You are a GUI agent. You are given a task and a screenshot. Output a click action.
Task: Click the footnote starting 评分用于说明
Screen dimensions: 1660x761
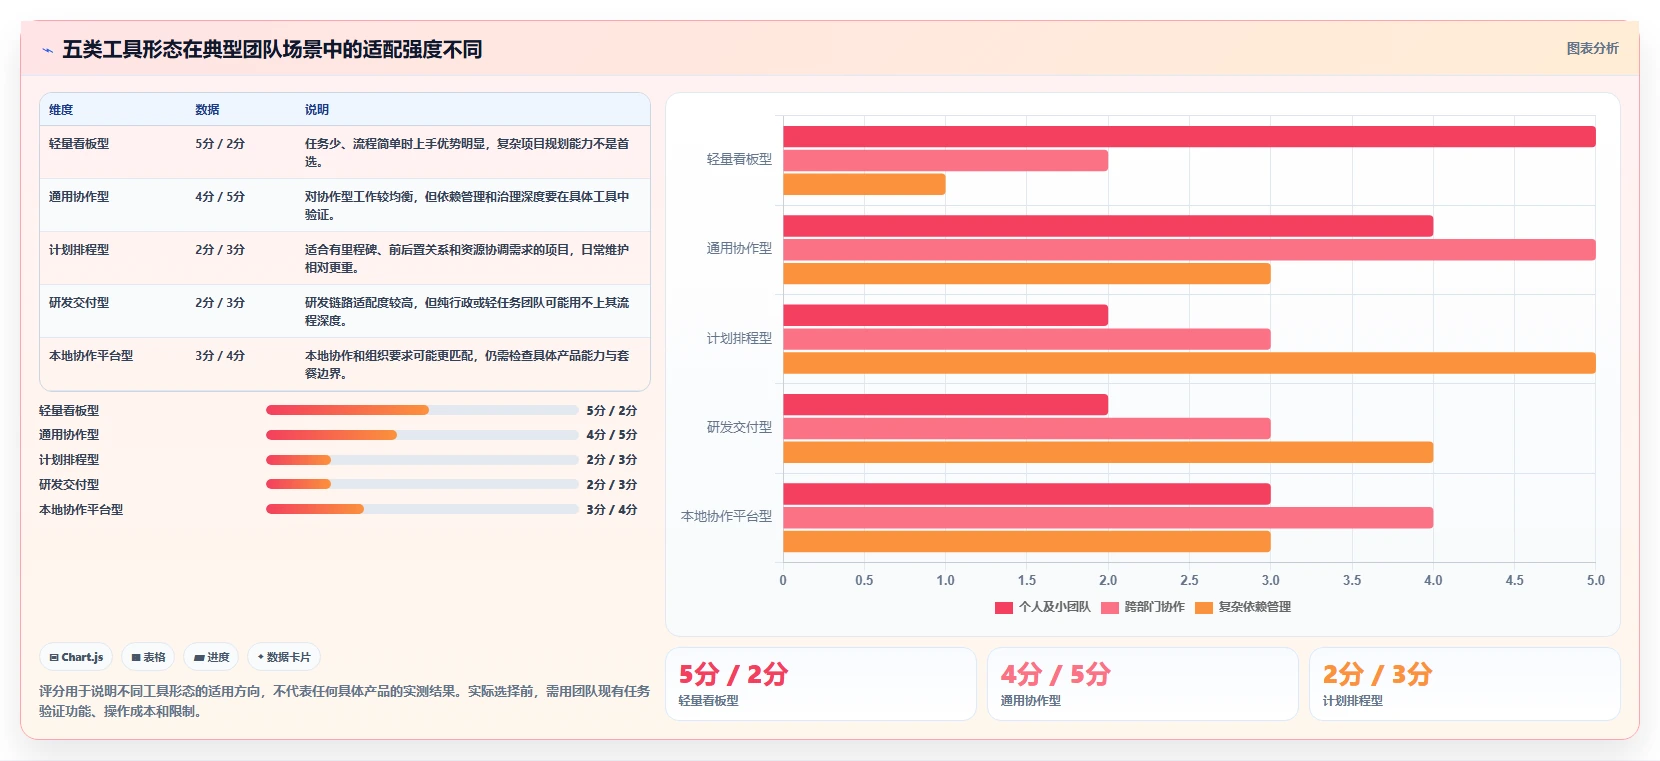344,701
